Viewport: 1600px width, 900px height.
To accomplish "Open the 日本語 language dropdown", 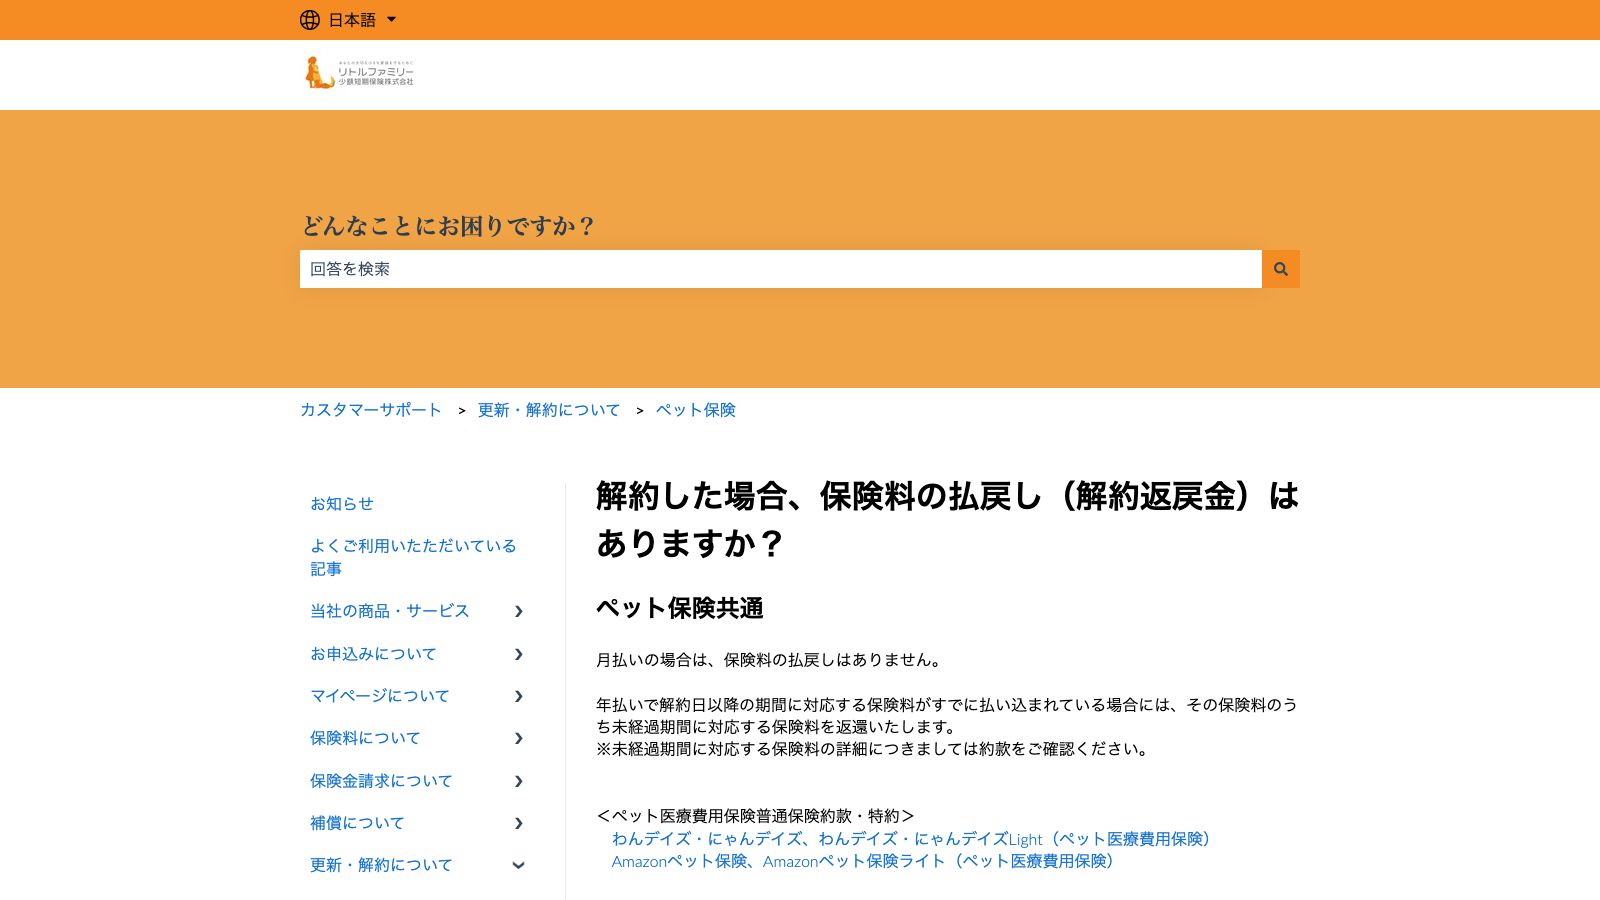I will tap(362, 20).
